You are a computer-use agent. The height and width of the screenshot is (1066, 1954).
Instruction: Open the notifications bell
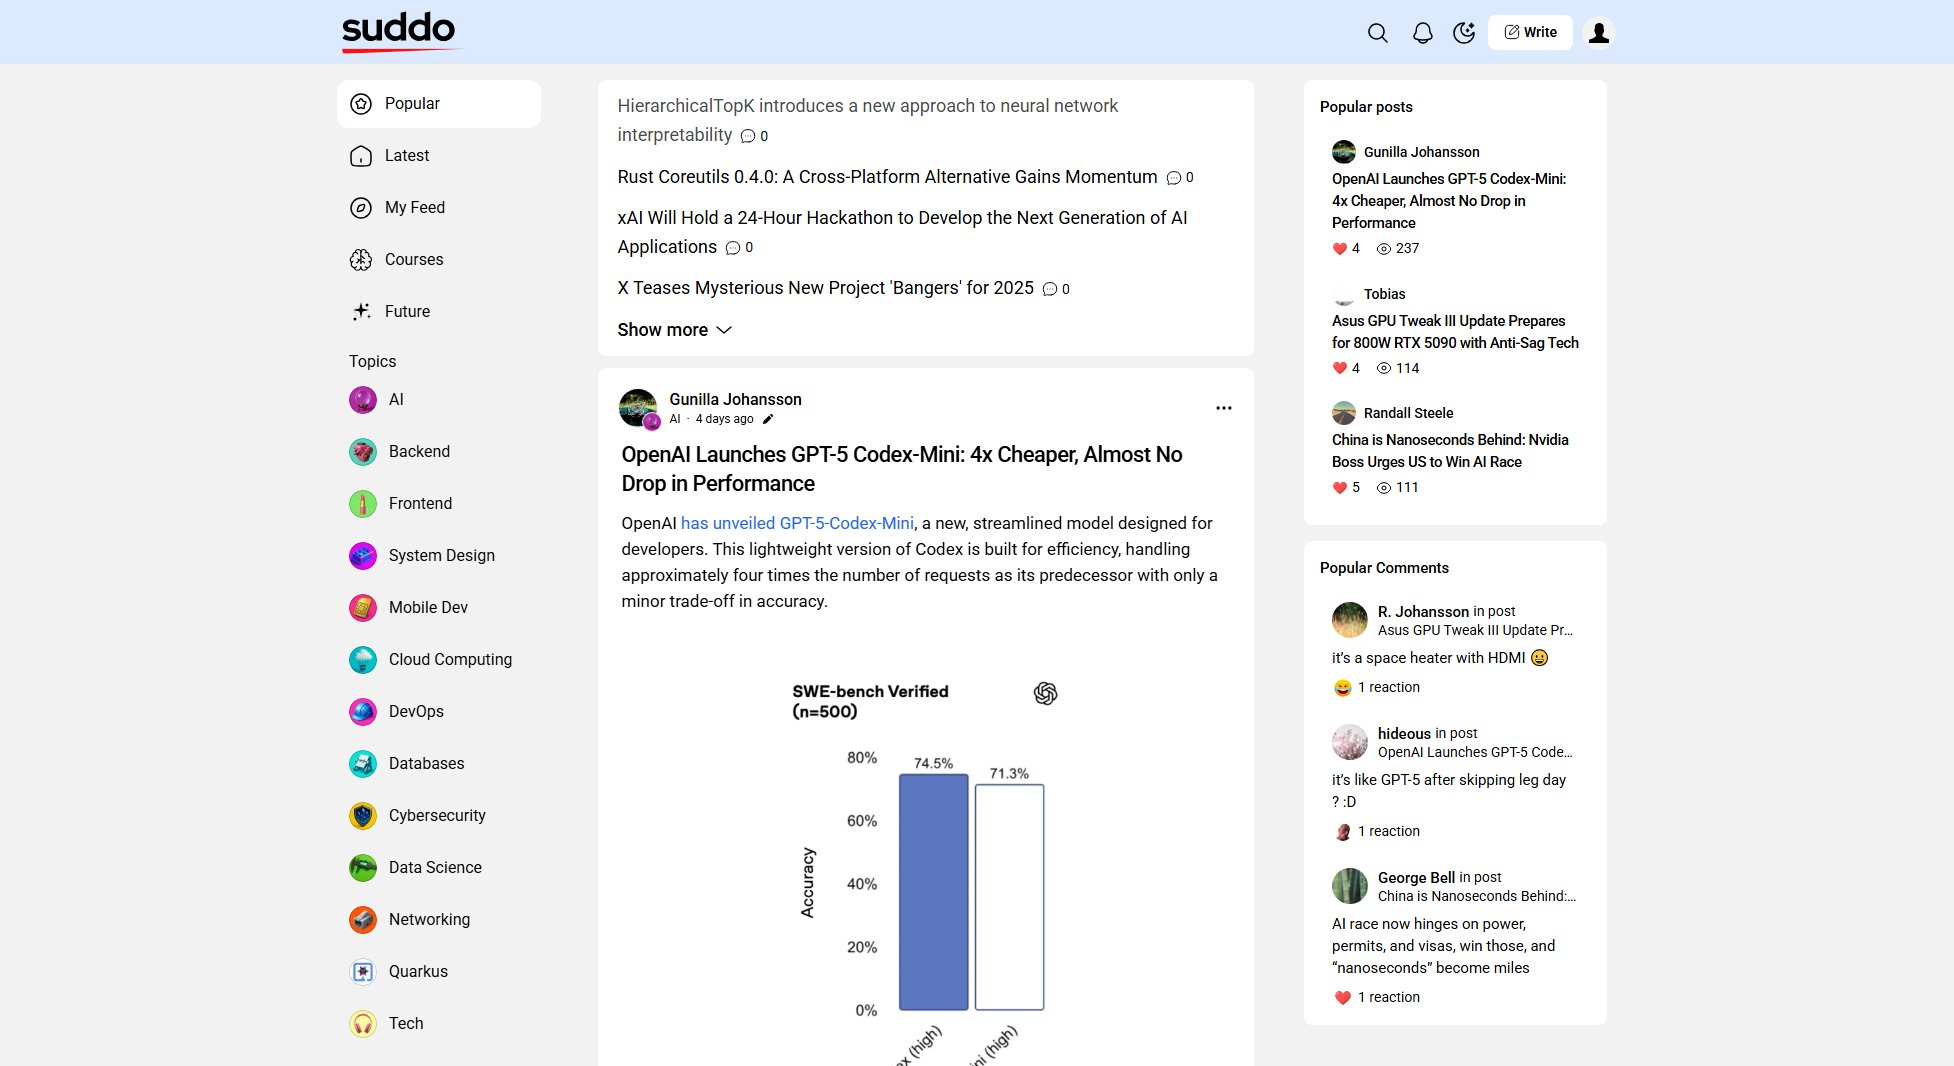point(1421,32)
